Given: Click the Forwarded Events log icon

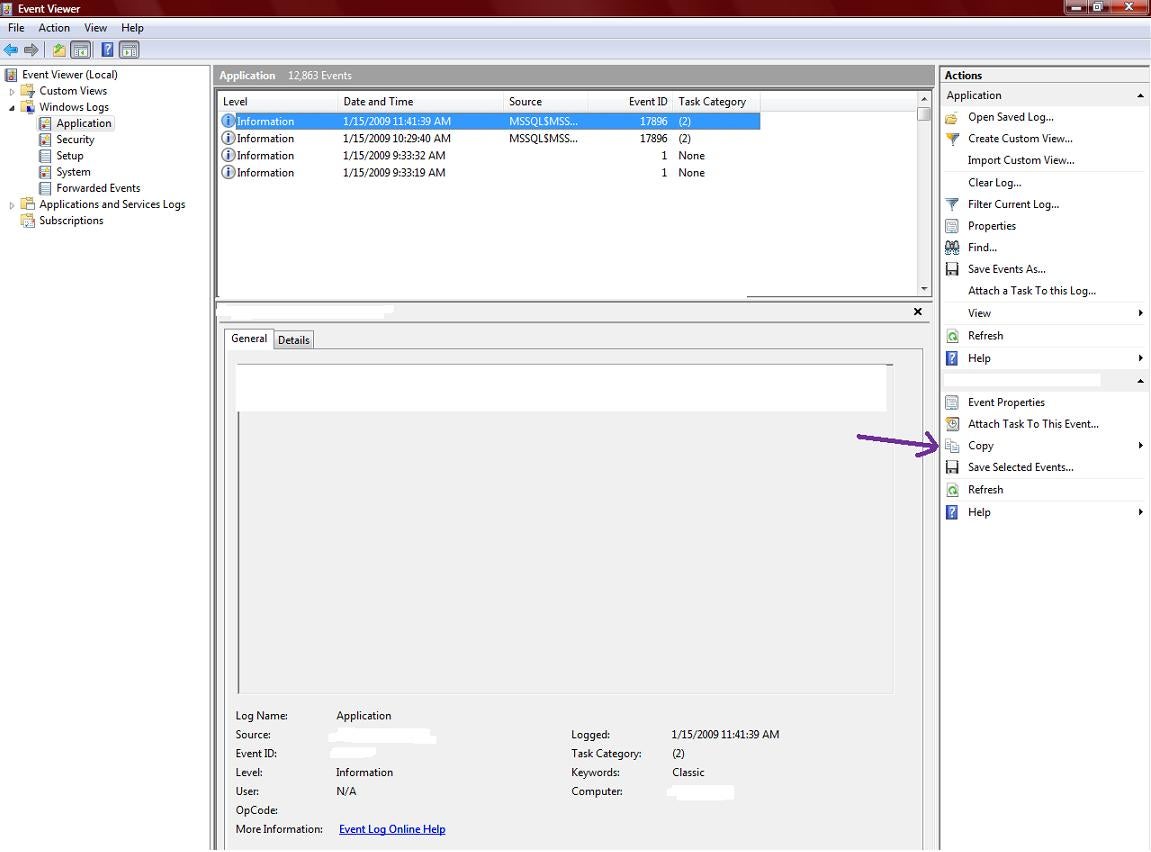Looking at the screenshot, I should (x=45, y=188).
